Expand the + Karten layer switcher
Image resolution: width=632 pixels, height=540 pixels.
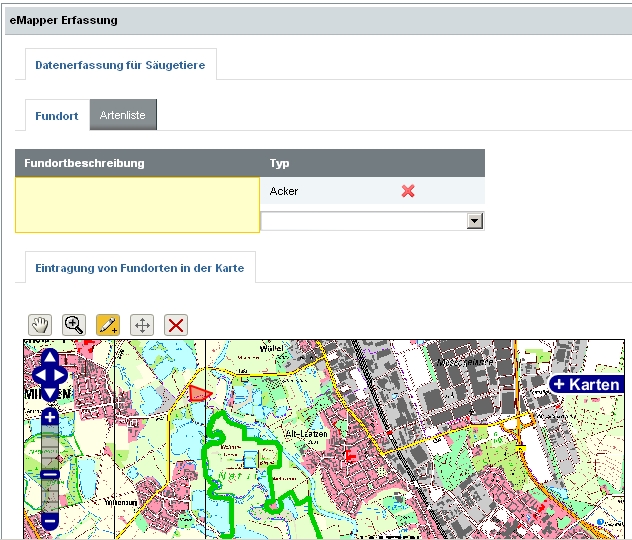click(x=586, y=385)
